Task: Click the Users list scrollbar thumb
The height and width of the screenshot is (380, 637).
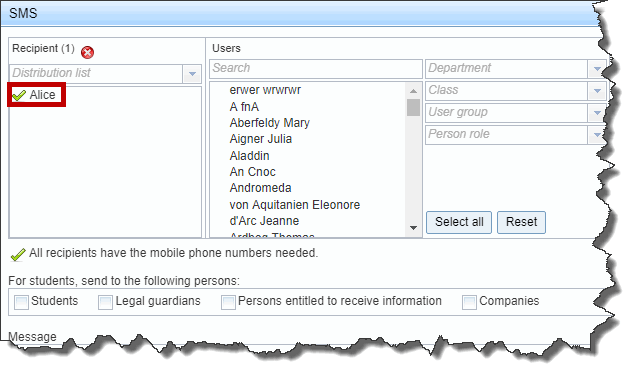Action: tap(414, 108)
